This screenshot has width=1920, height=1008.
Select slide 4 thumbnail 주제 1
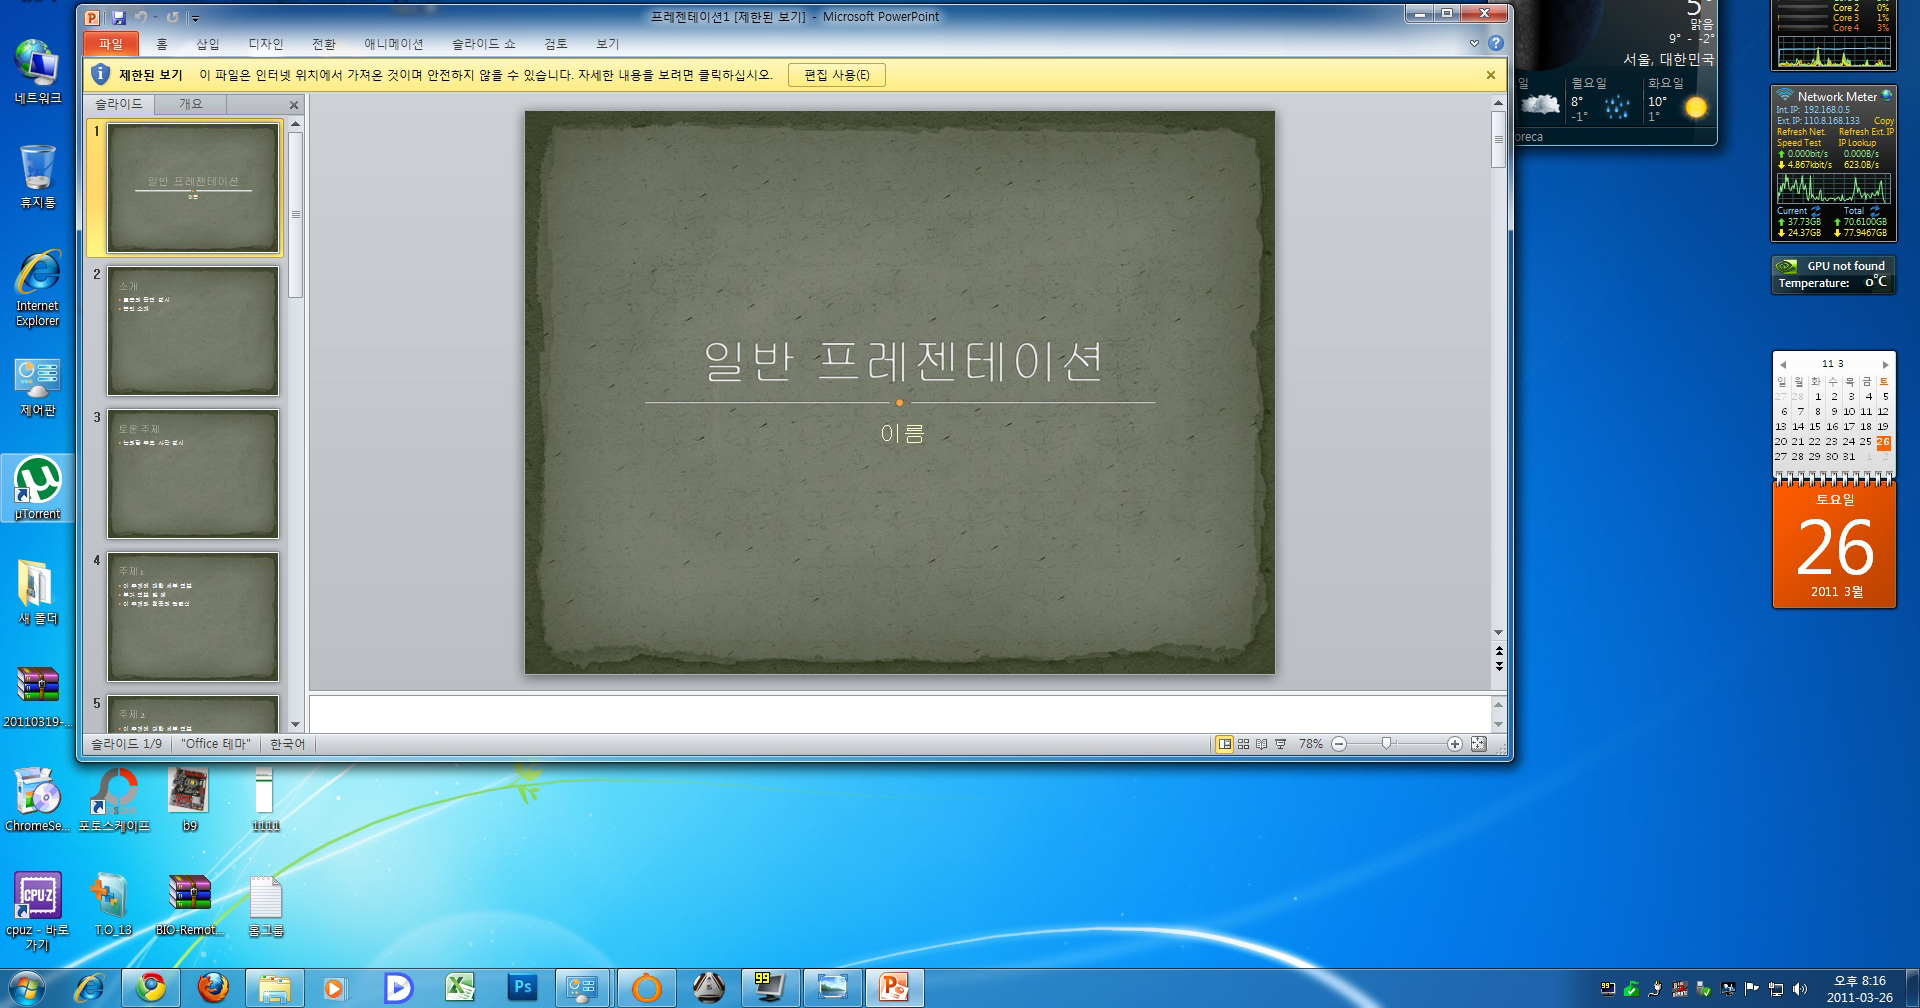[x=193, y=617]
